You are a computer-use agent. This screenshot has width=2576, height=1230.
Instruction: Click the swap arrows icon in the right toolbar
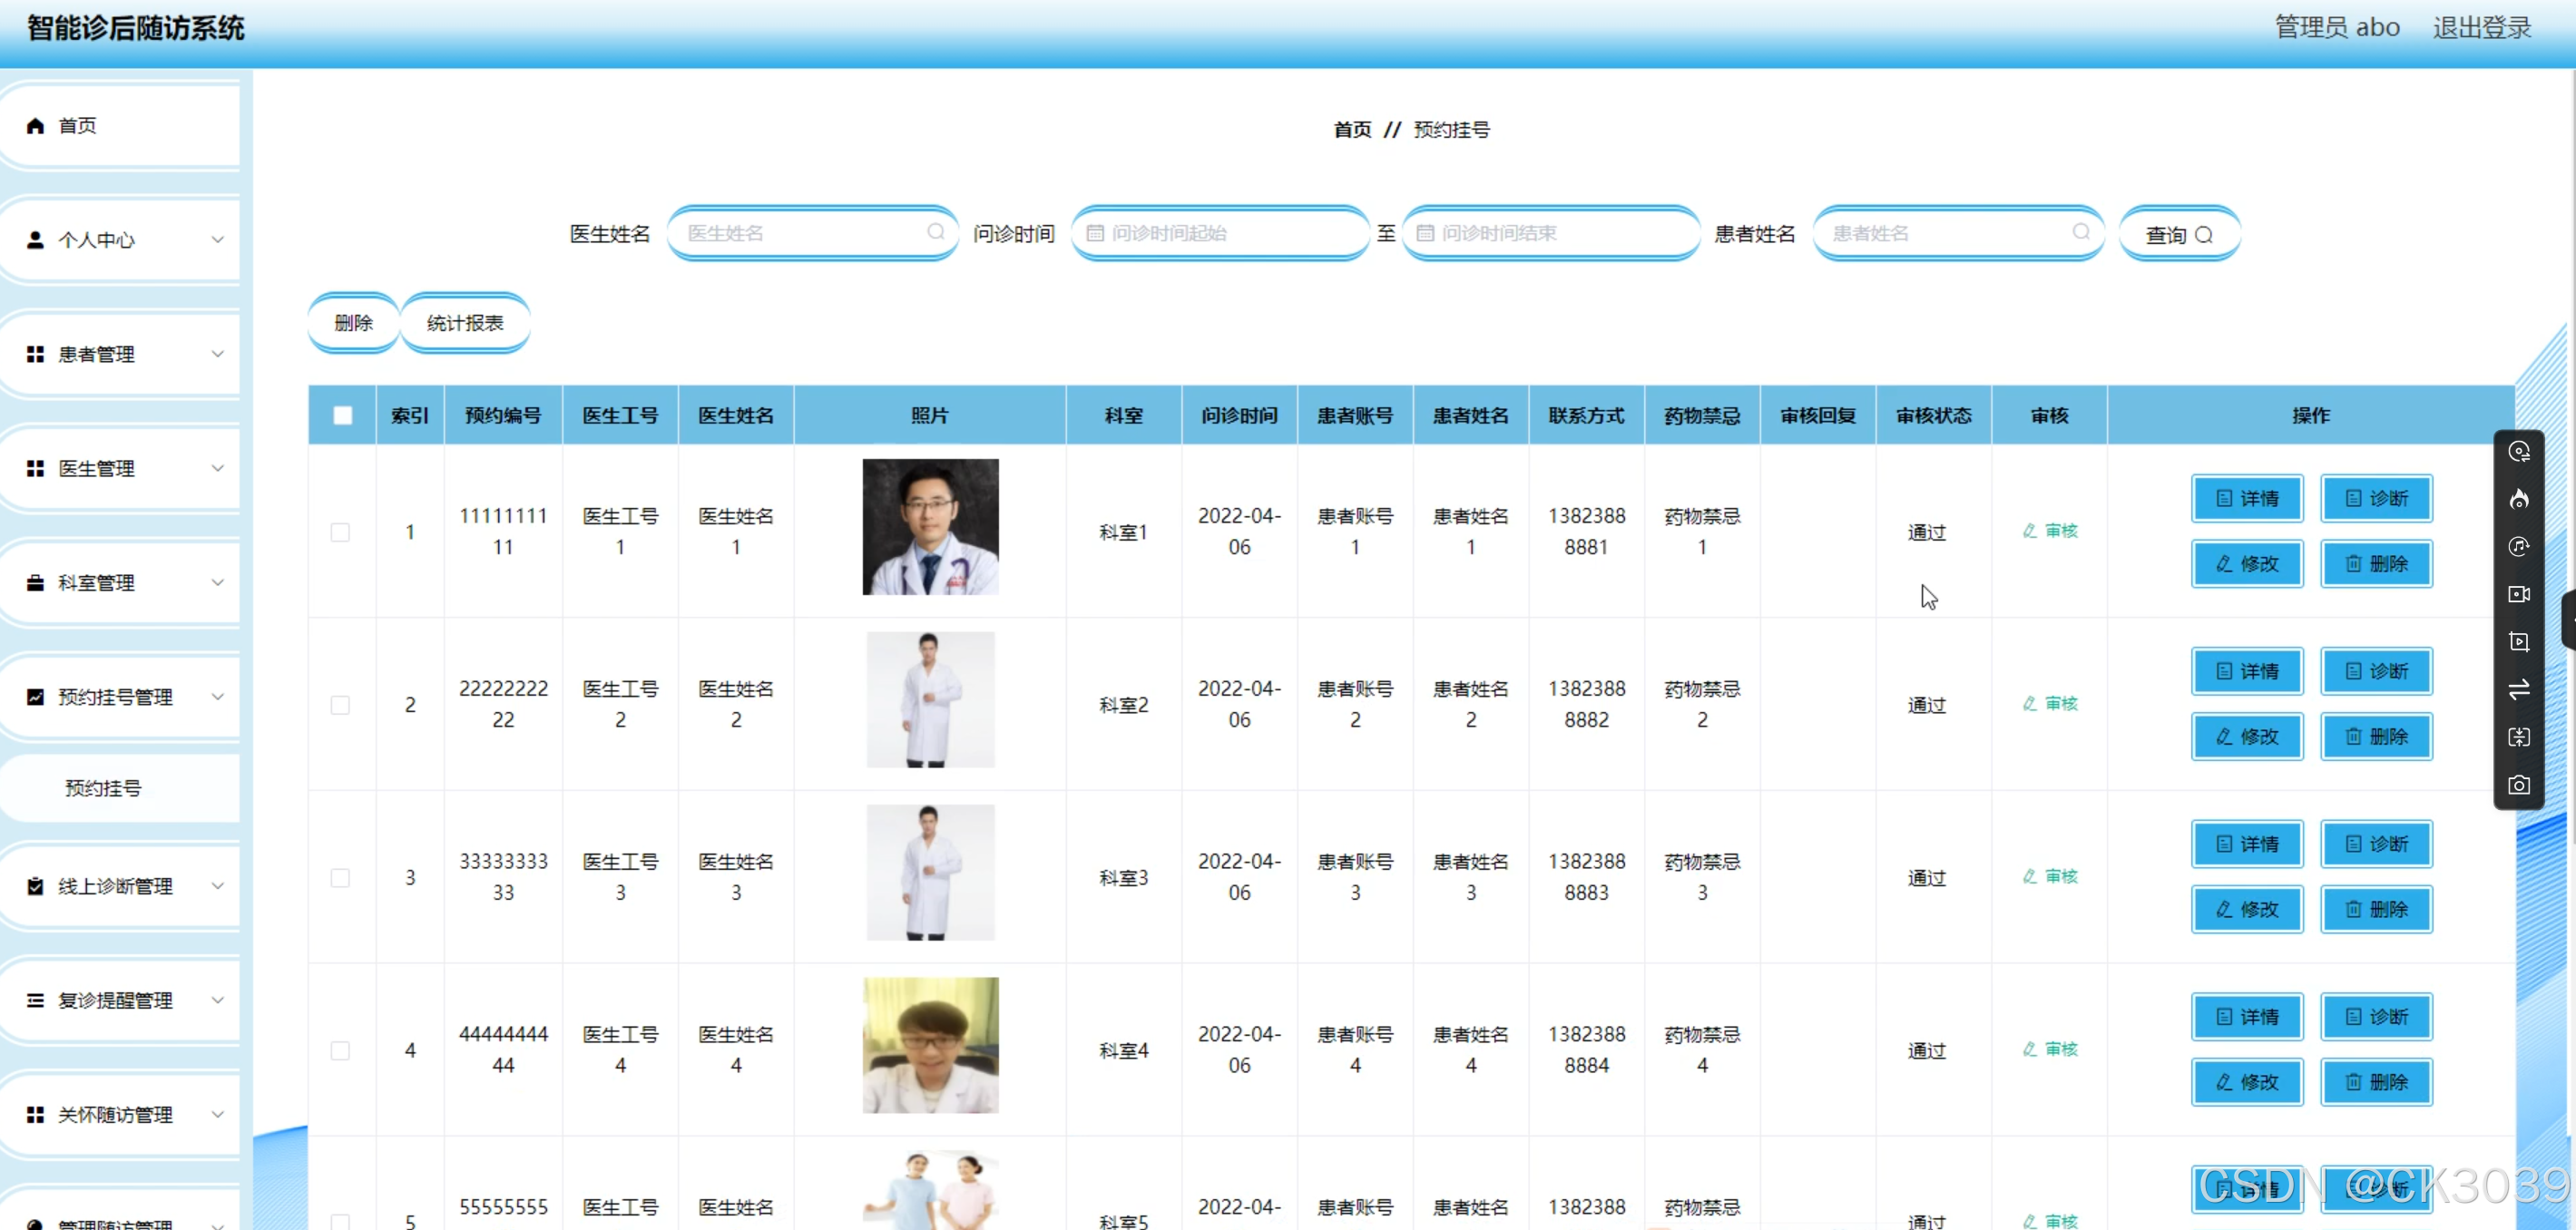(x=2518, y=689)
